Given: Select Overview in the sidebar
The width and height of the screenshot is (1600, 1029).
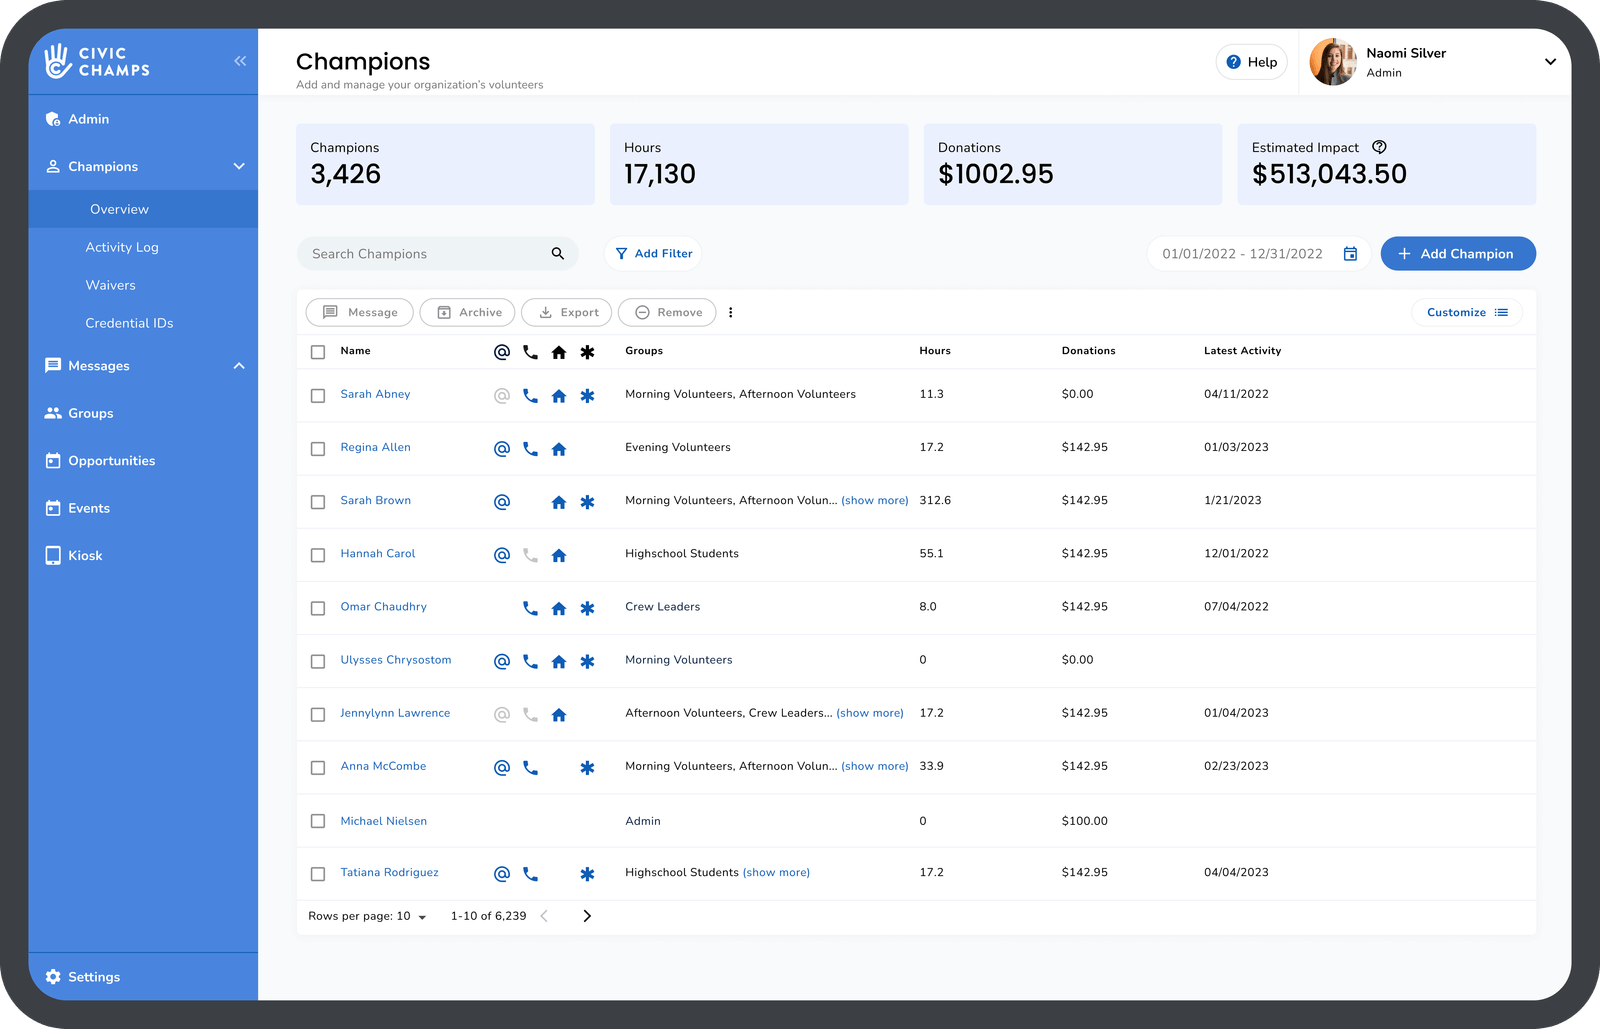Looking at the screenshot, I should coord(143,209).
